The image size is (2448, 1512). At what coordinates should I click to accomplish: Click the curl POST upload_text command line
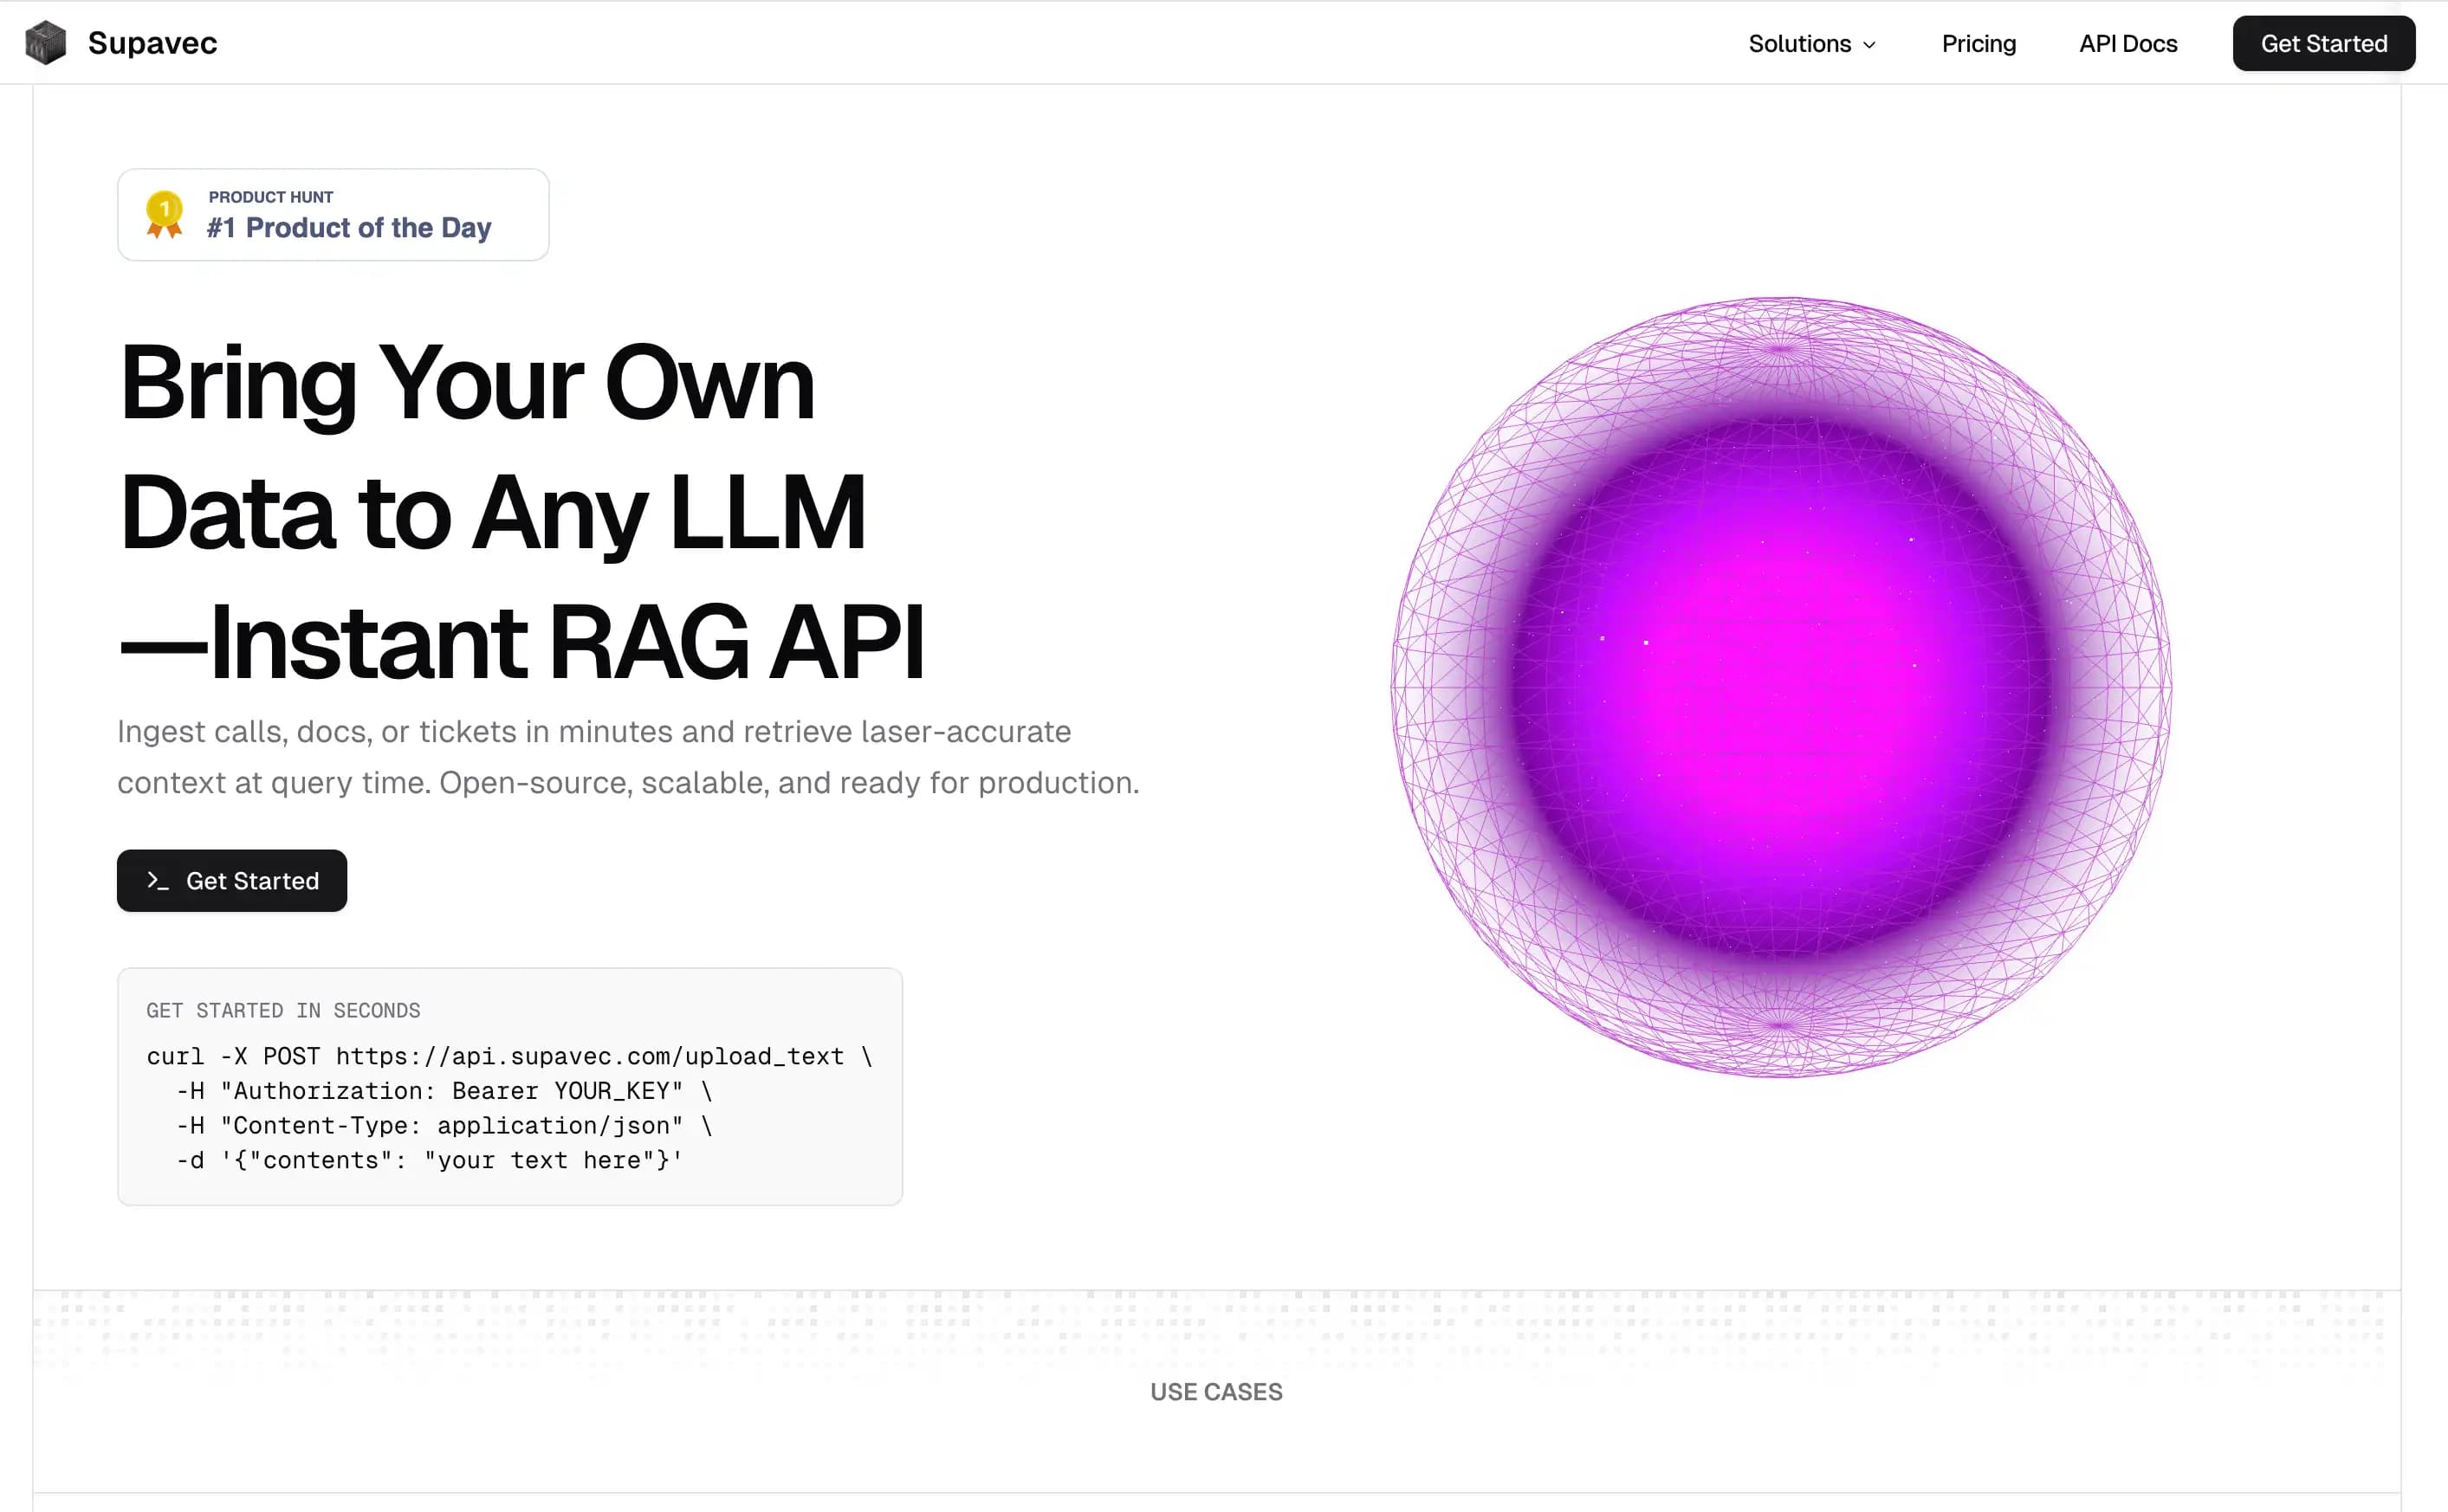click(x=509, y=1056)
